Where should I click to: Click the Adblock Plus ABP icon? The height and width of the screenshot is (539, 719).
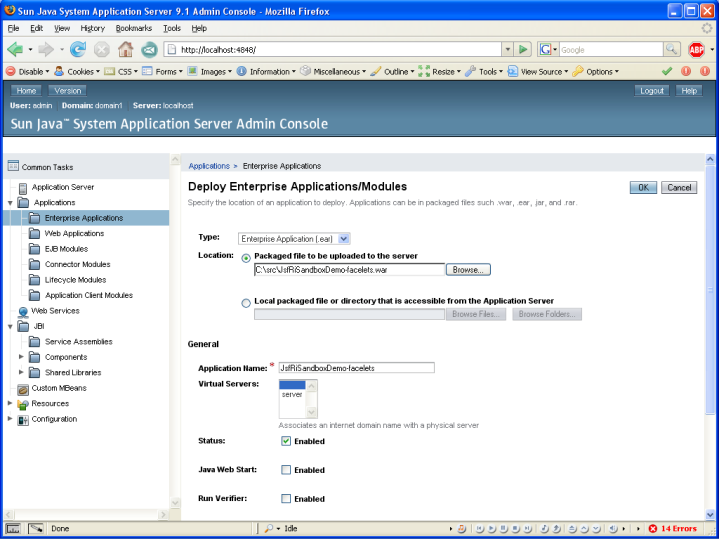click(x=696, y=50)
